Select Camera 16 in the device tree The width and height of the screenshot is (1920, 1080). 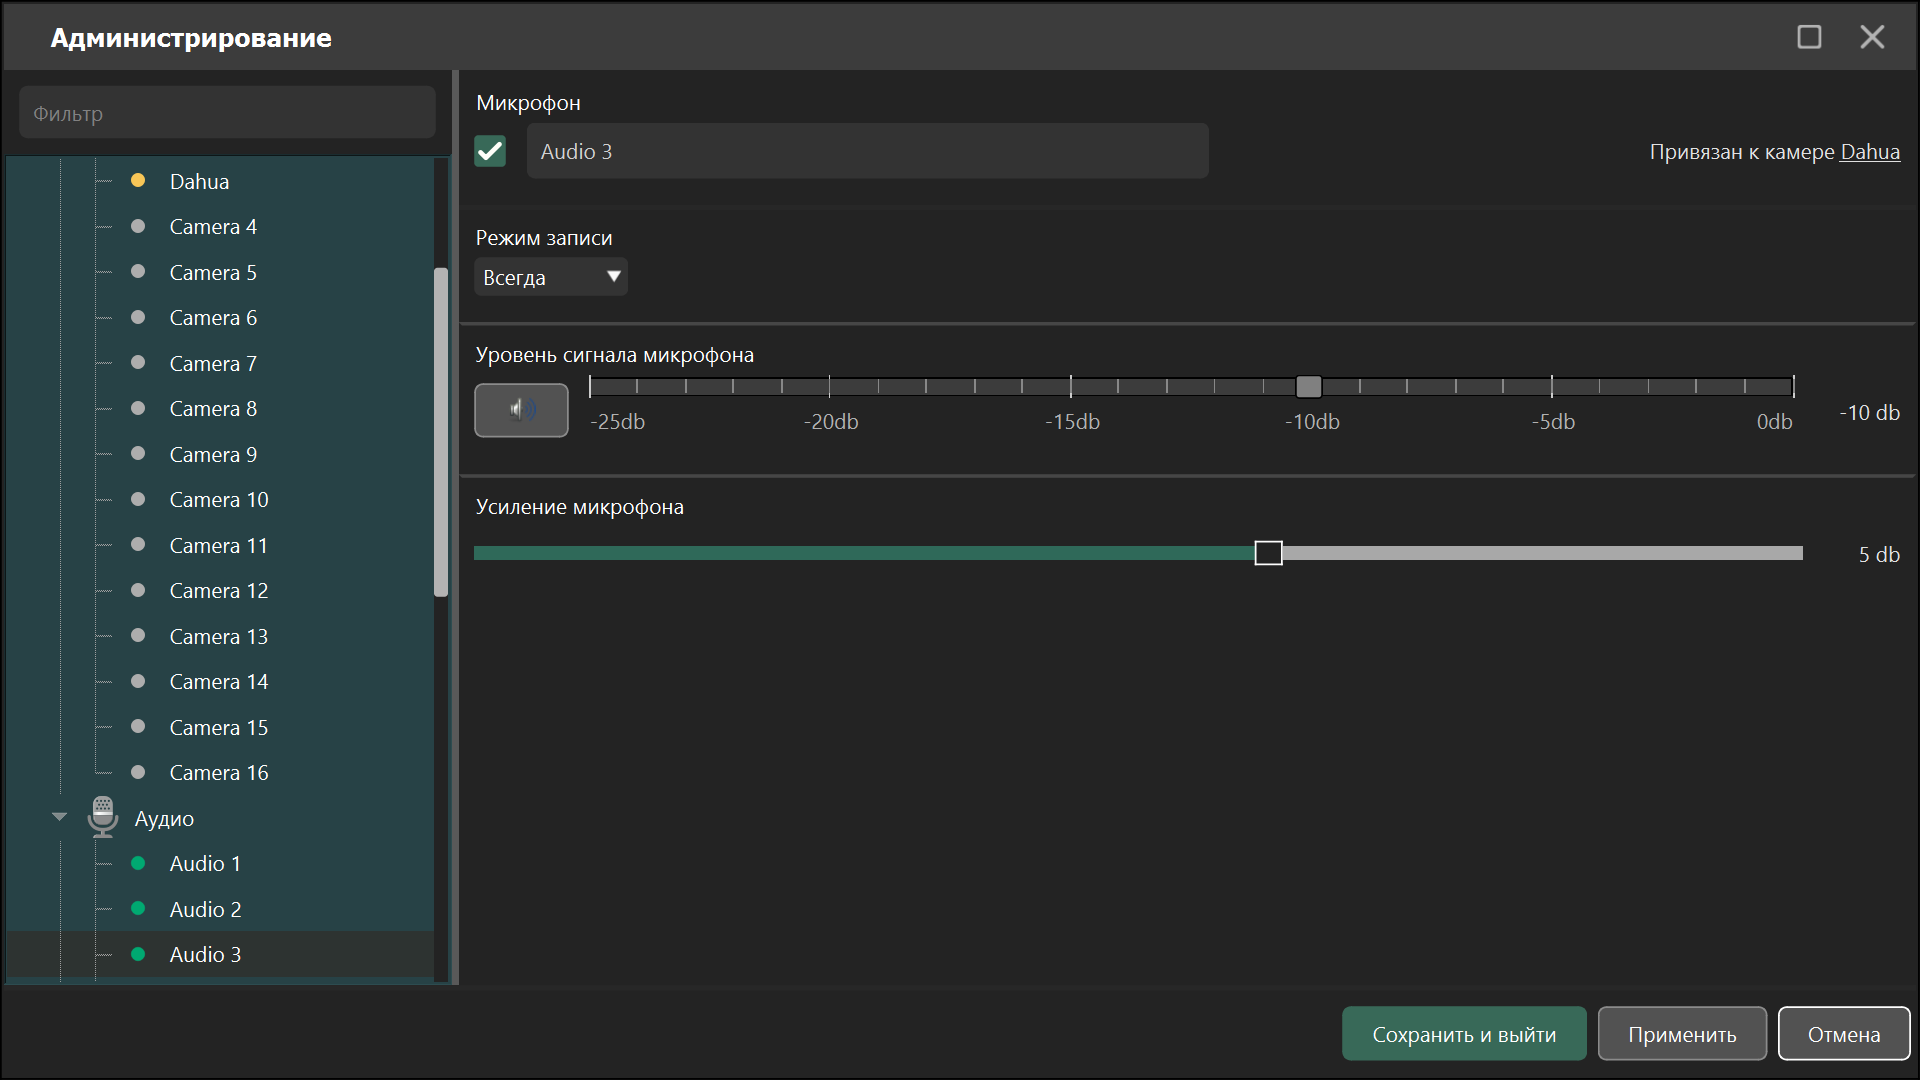pyautogui.click(x=220, y=772)
